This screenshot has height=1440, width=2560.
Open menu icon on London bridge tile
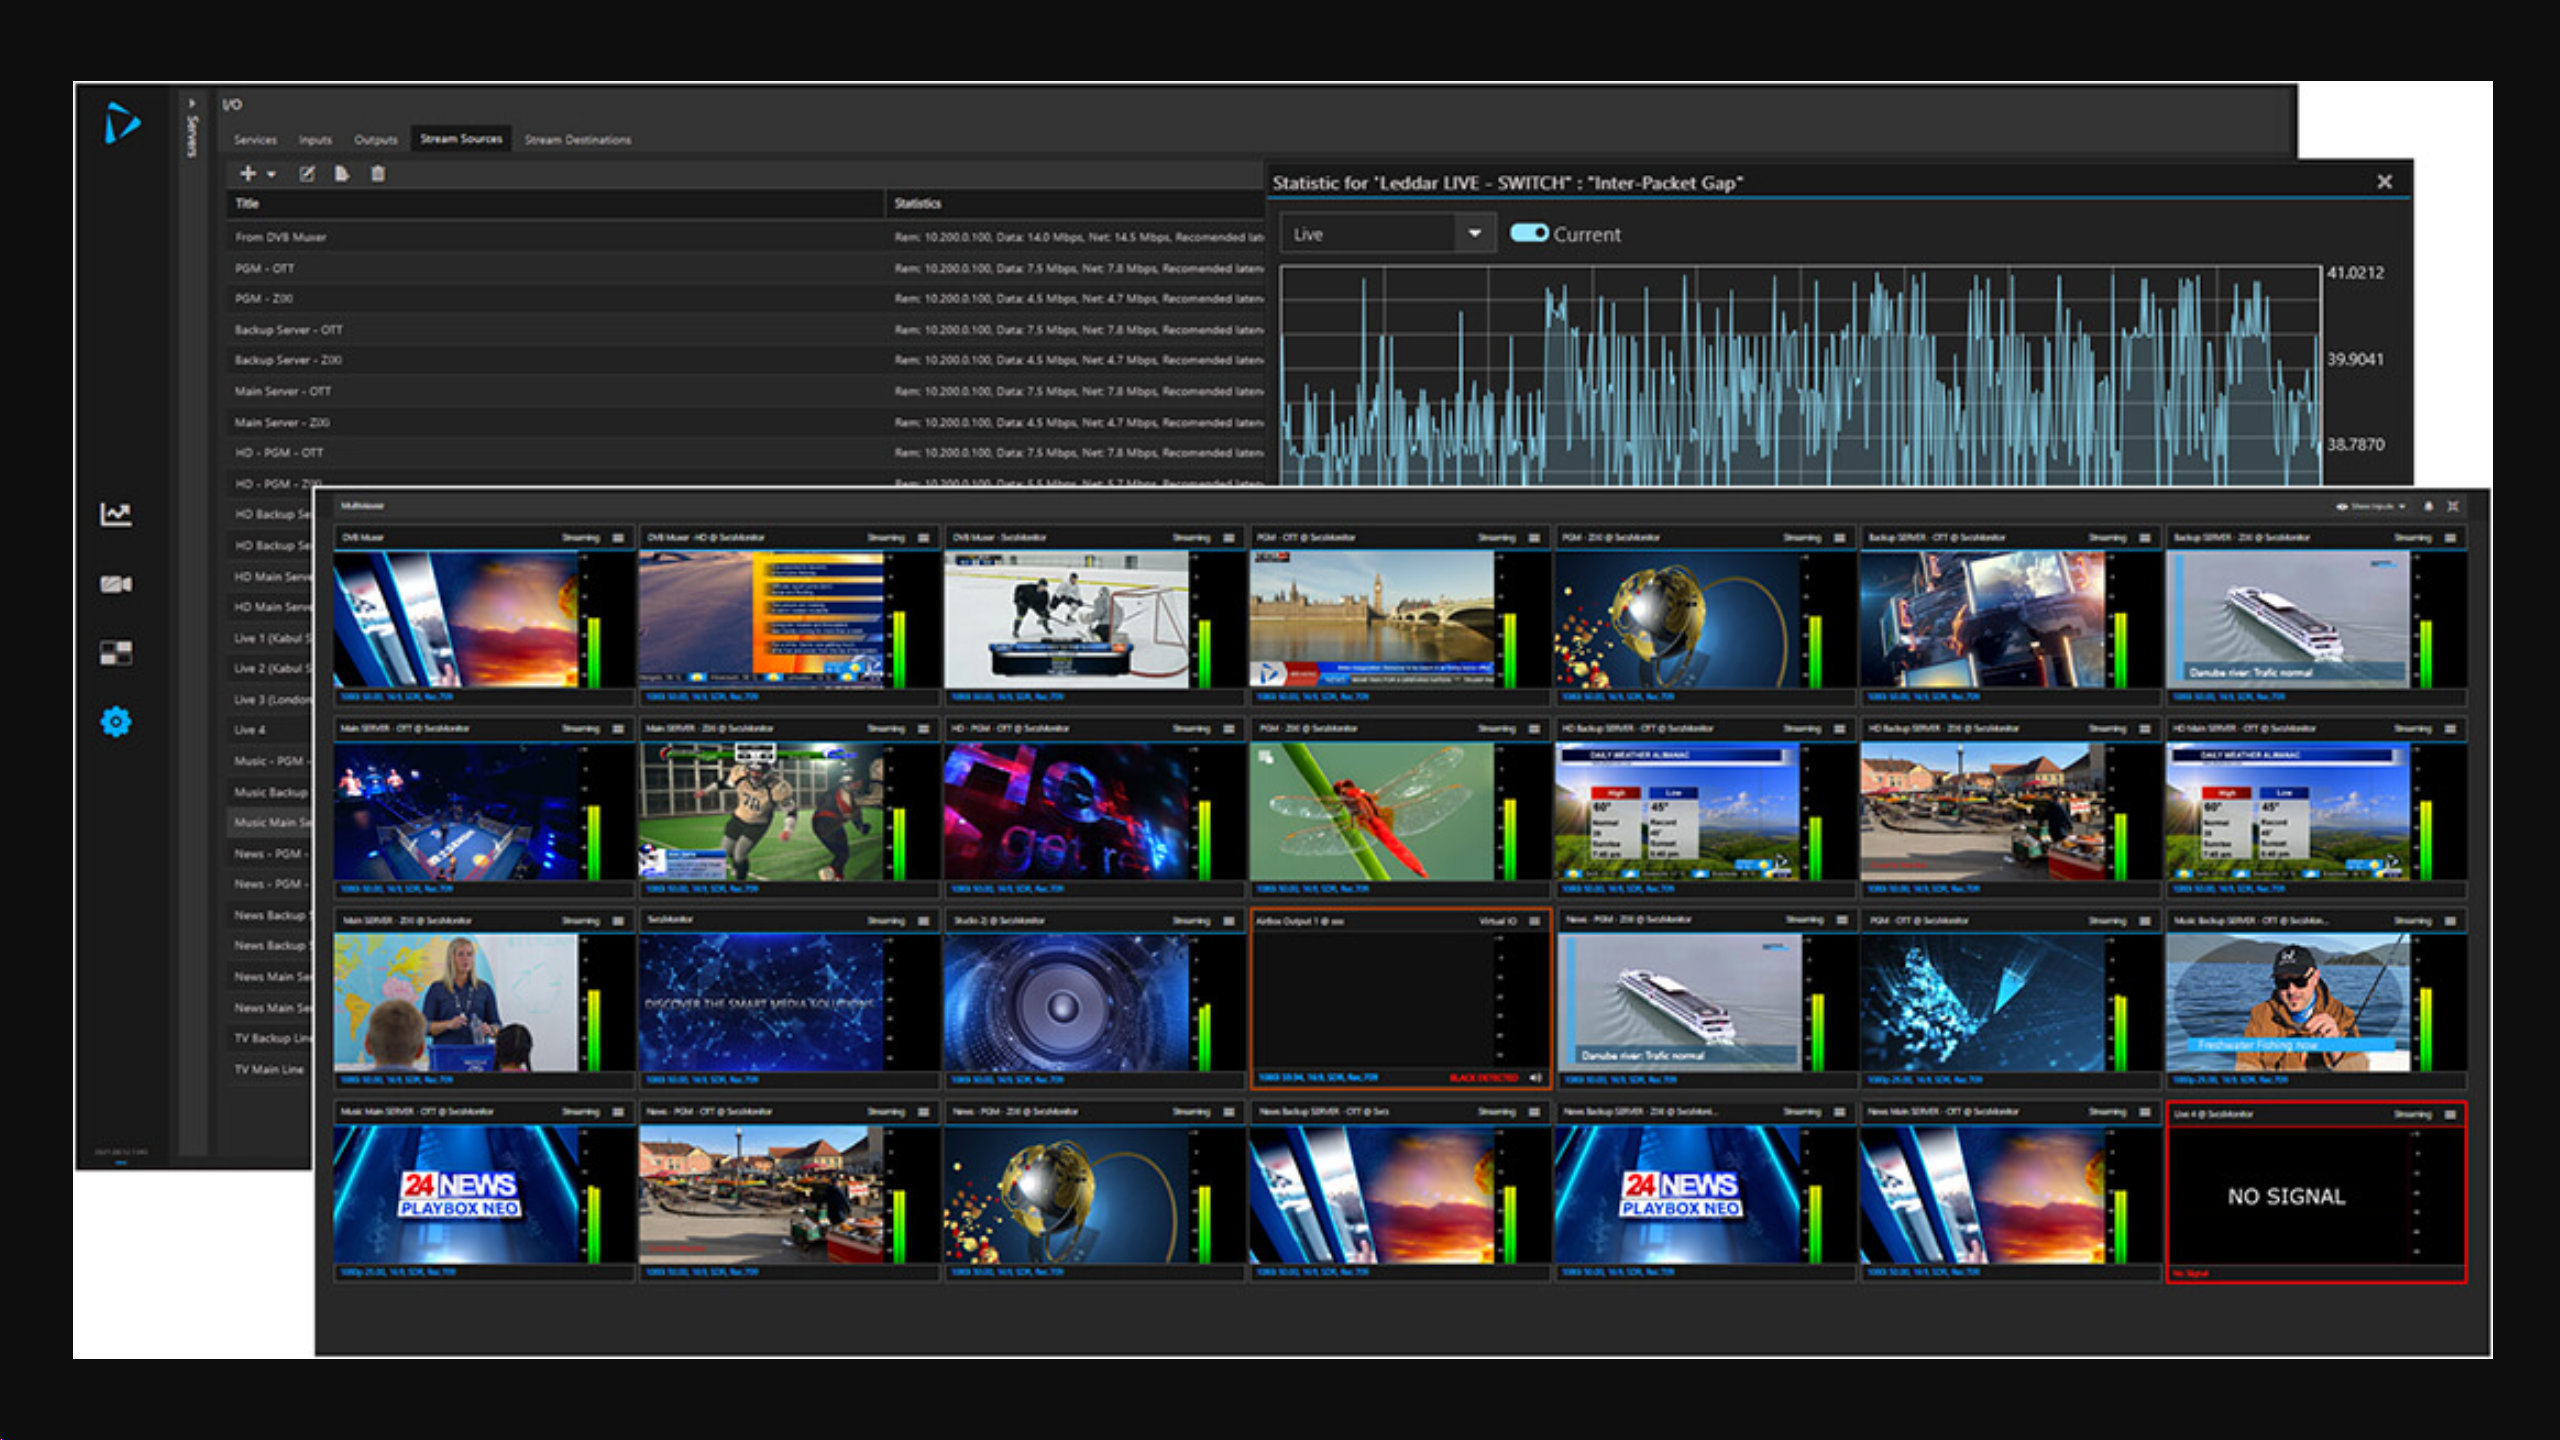click(1534, 538)
